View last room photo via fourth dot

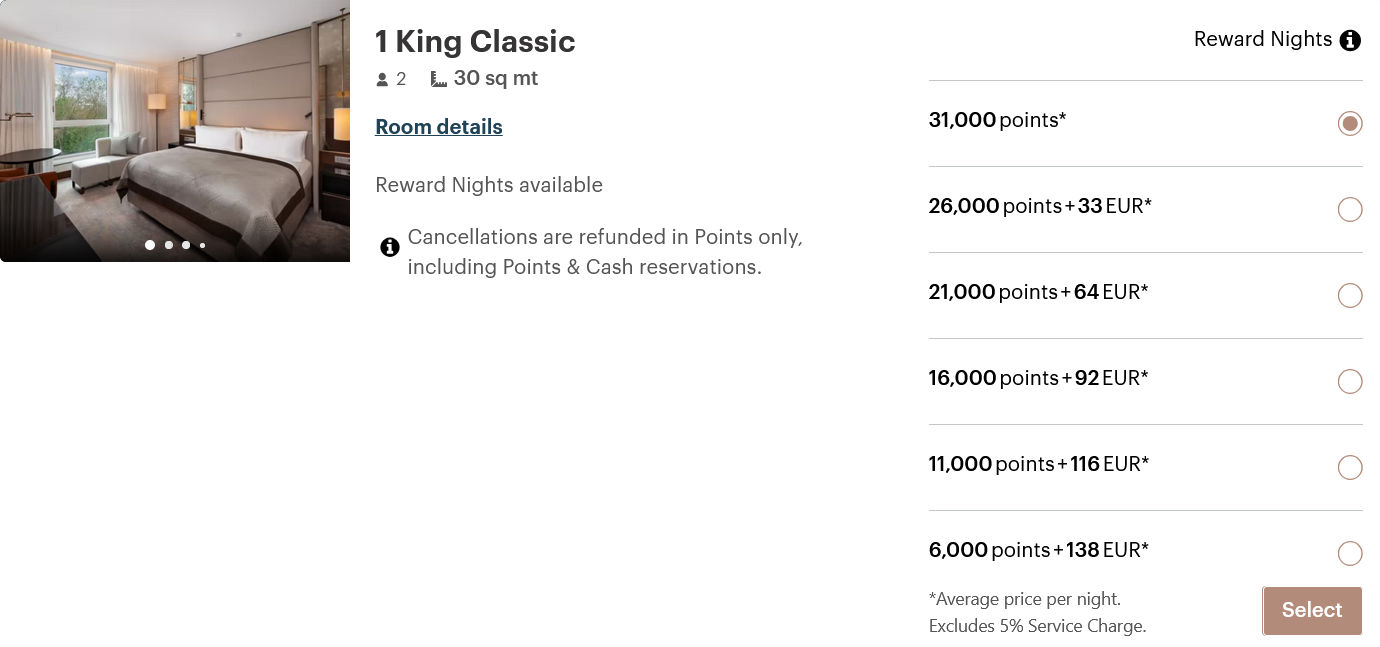(x=202, y=245)
